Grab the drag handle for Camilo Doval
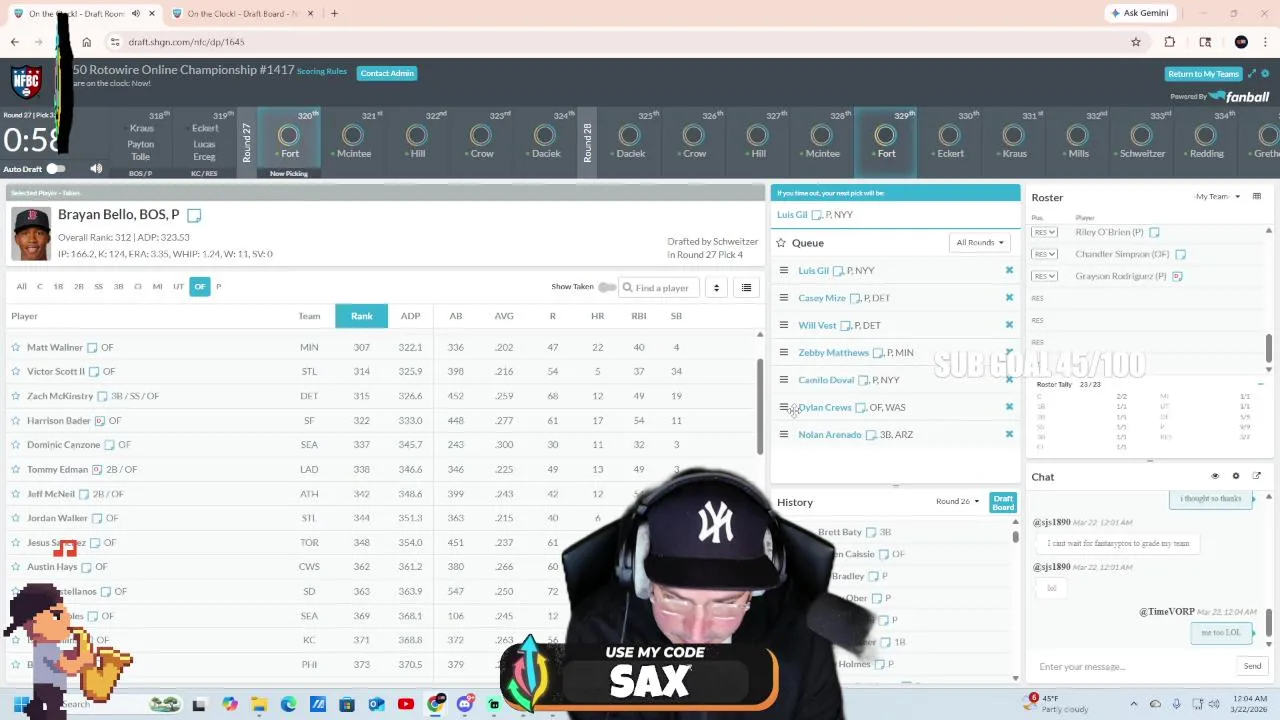 pyautogui.click(x=784, y=380)
